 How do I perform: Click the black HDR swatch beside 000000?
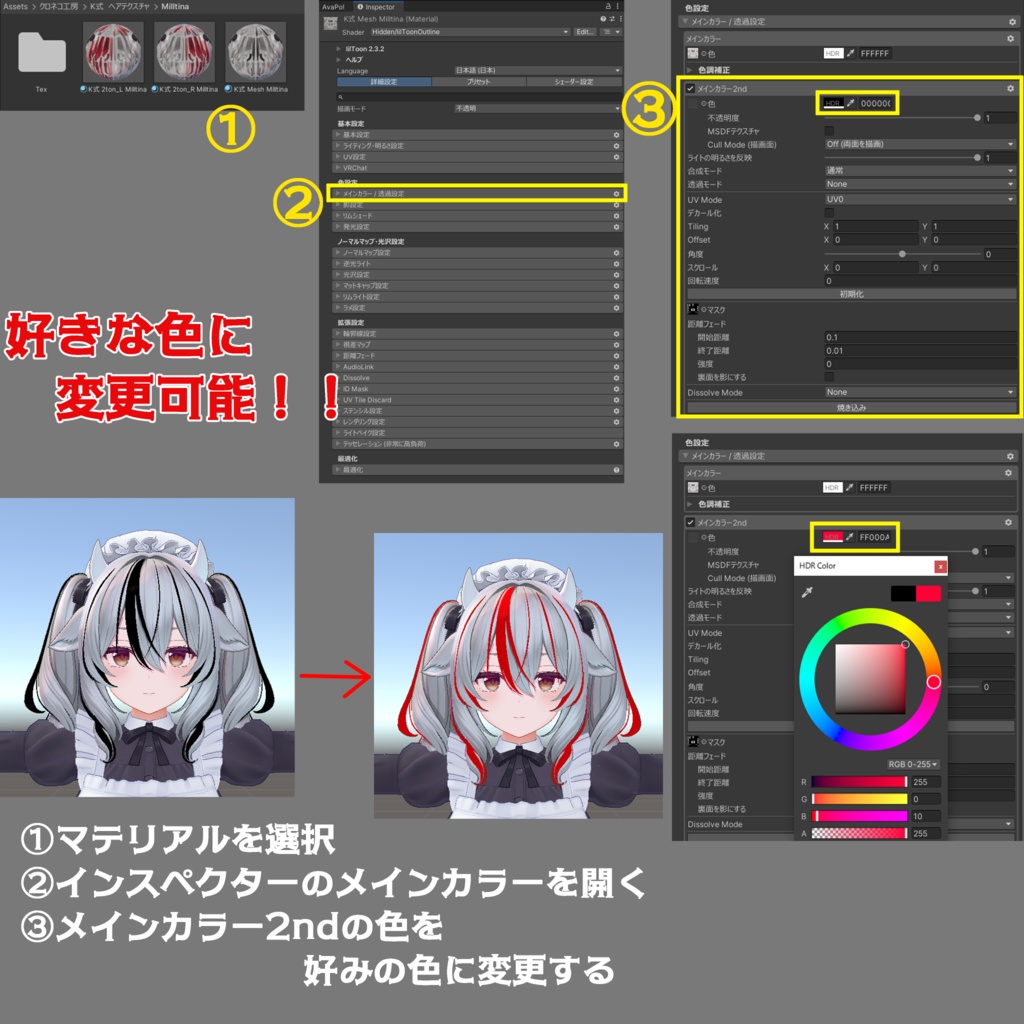click(x=833, y=103)
